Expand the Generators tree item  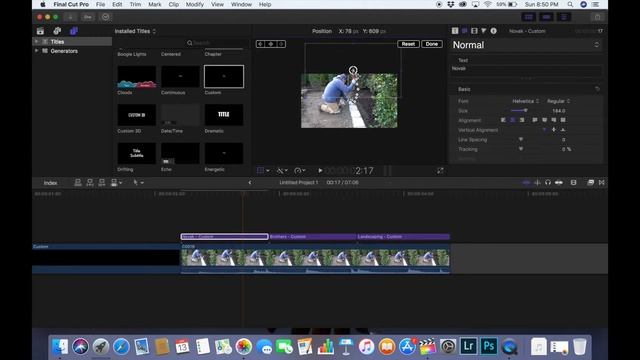(x=36, y=51)
